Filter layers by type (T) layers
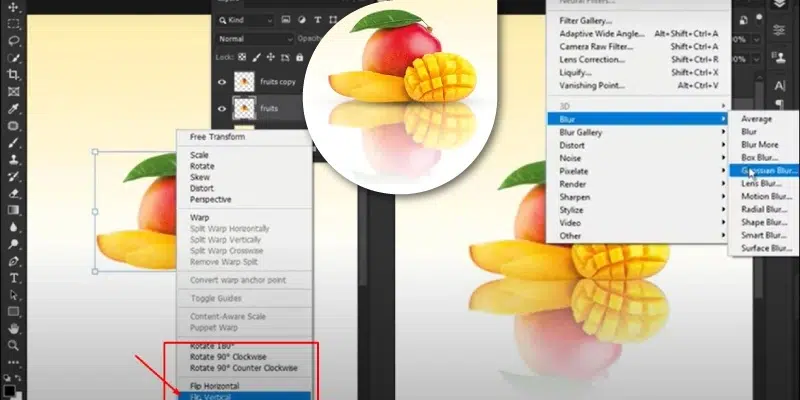The height and width of the screenshot is (400, 800). click(x=317, y=20)
